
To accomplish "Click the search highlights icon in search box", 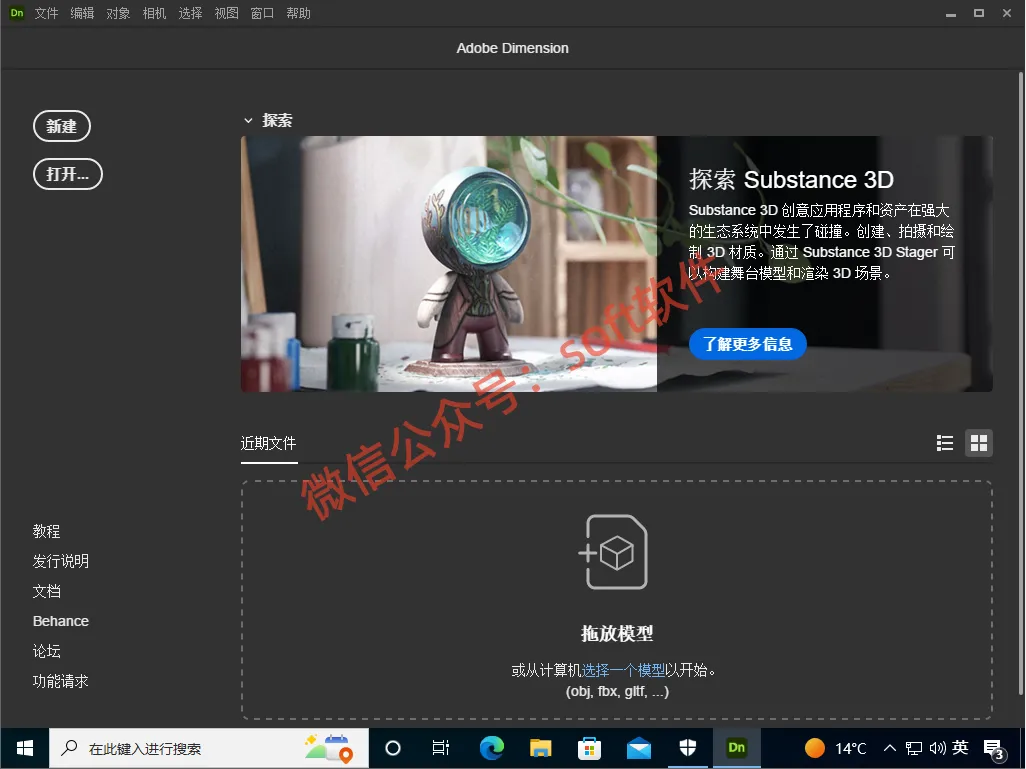I will (x=329, y=748).
